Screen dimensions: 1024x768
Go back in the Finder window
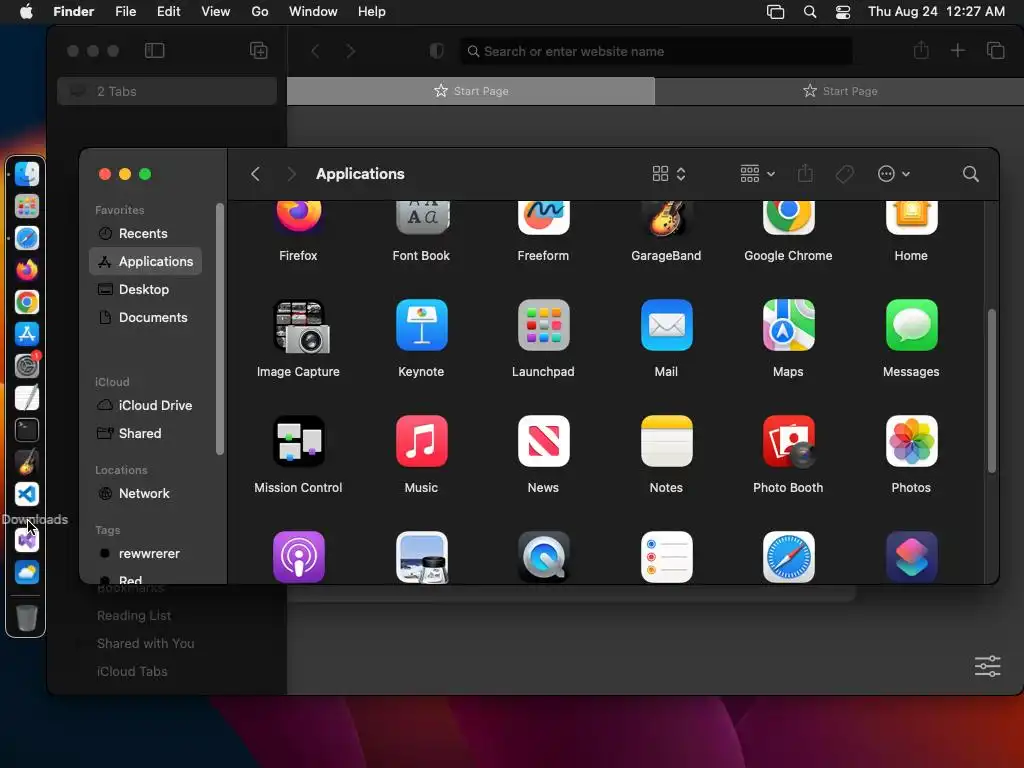click(255, 174)
